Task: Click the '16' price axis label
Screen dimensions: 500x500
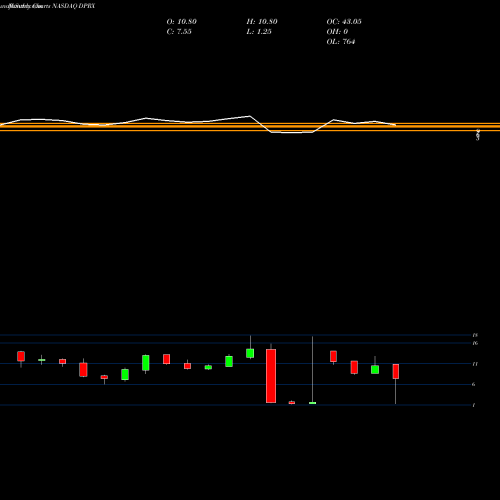Action: 475,343
